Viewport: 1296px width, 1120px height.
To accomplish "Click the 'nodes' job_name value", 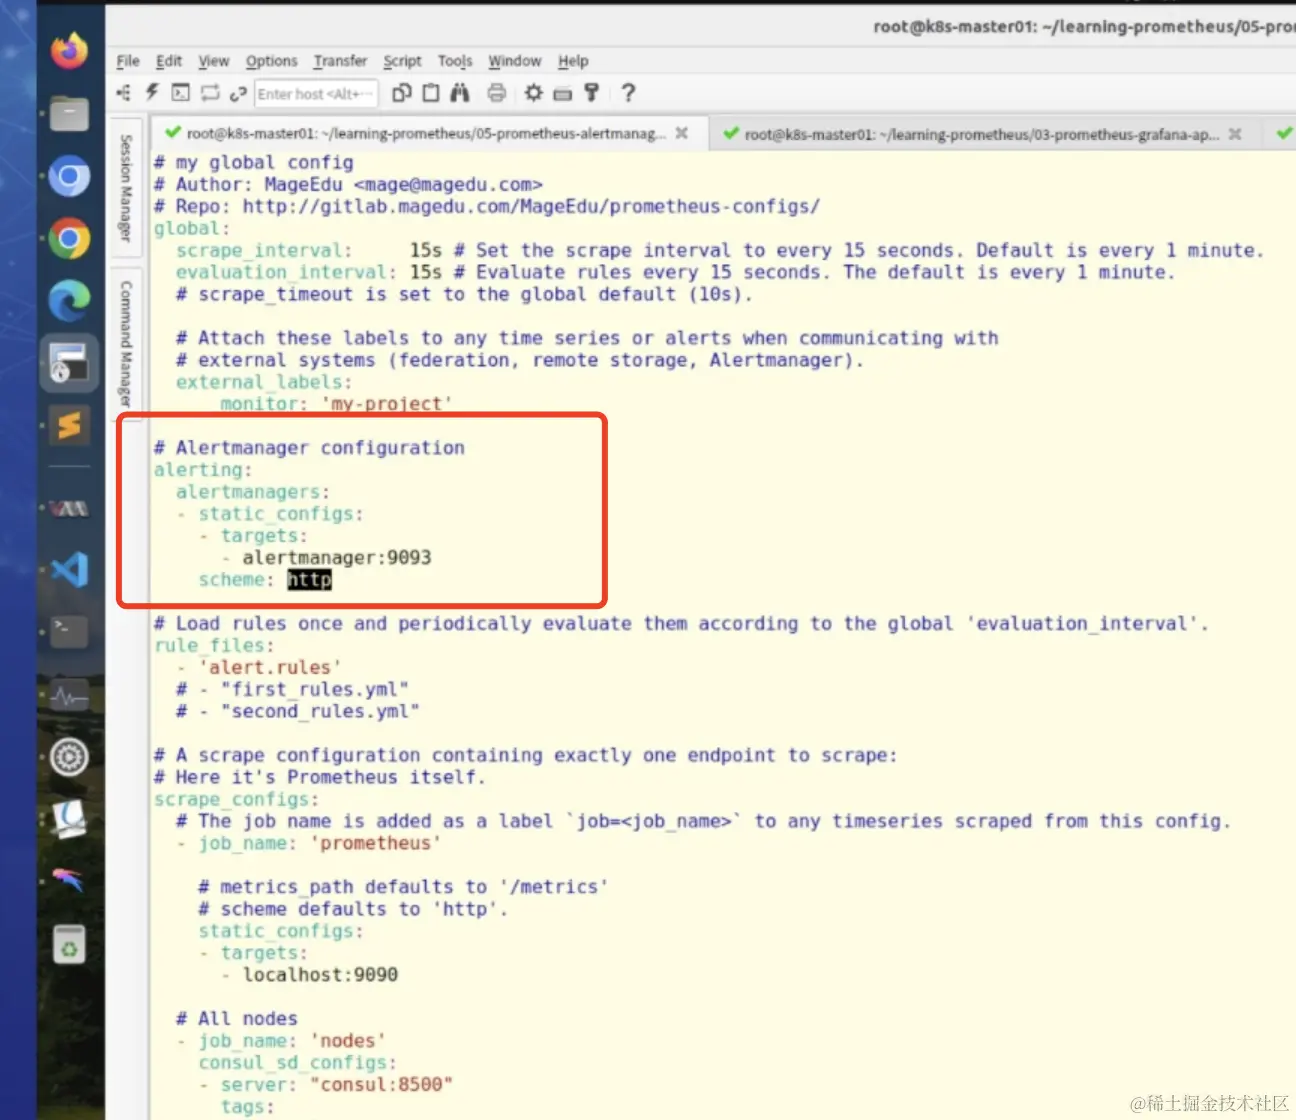I will click(347, 1041).
